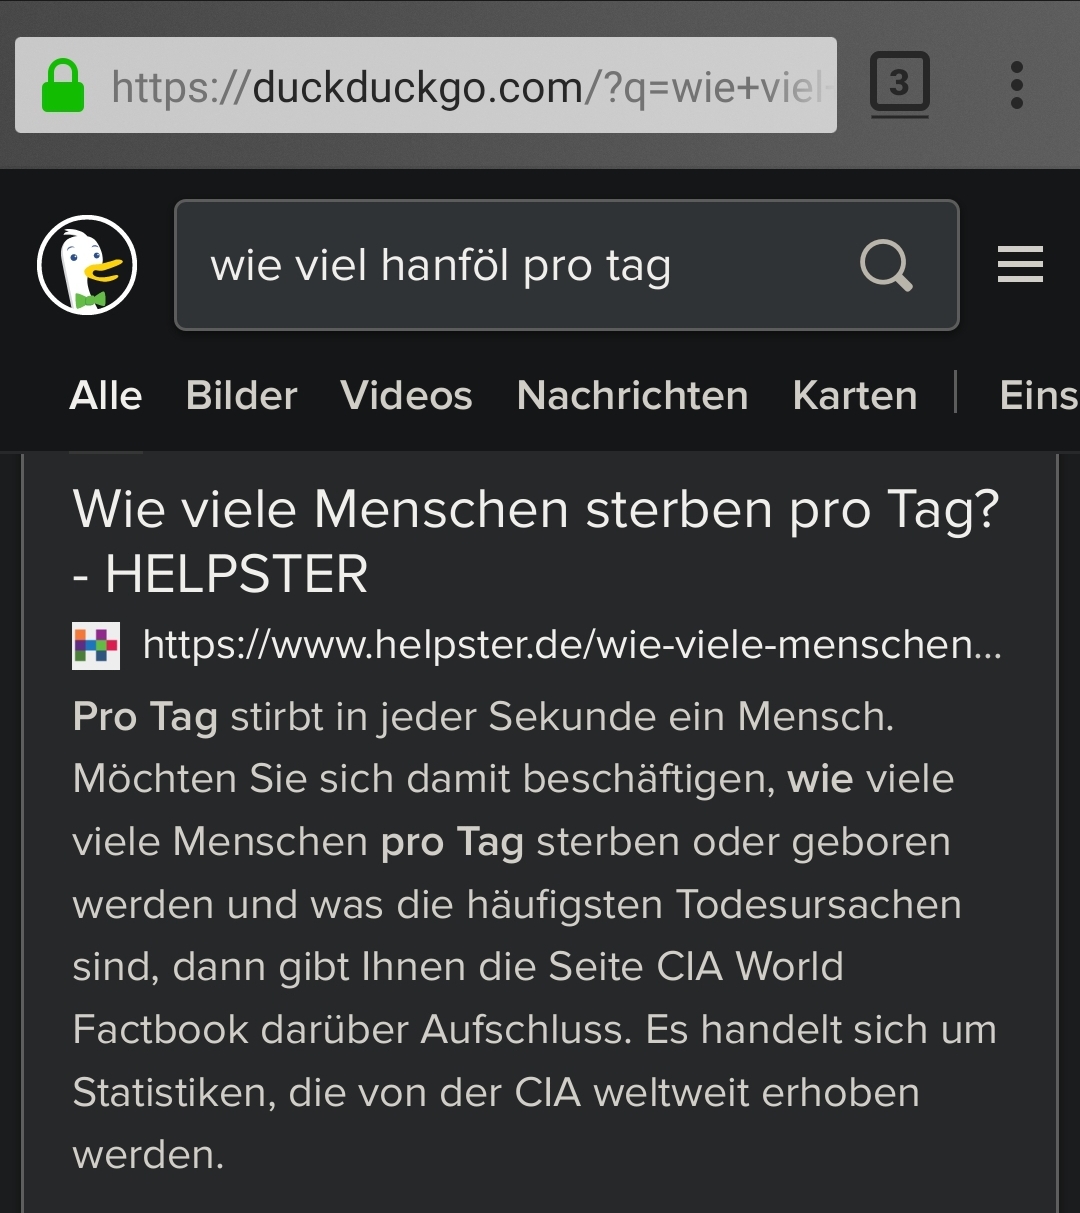Screen dimensions: 1080x1213
Task: Select the Alle results tab
Action: pos(106,396)
